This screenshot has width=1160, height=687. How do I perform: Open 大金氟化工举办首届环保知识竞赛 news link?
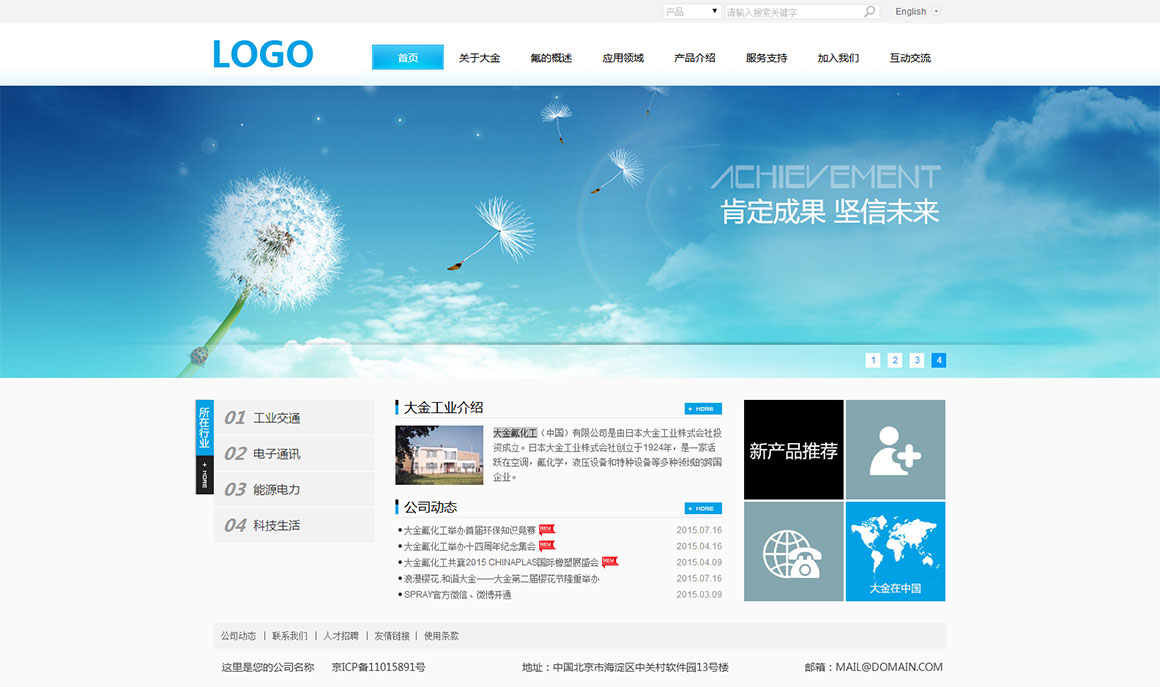coord(469,530)
